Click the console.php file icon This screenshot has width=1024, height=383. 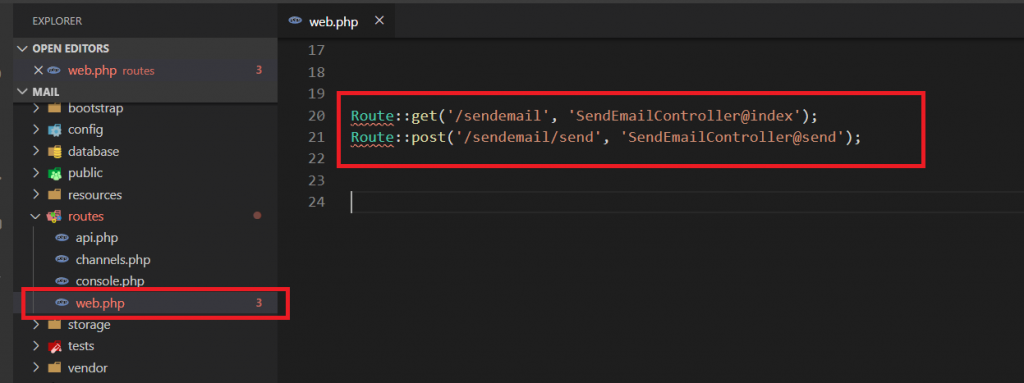[x=62, y=281]
